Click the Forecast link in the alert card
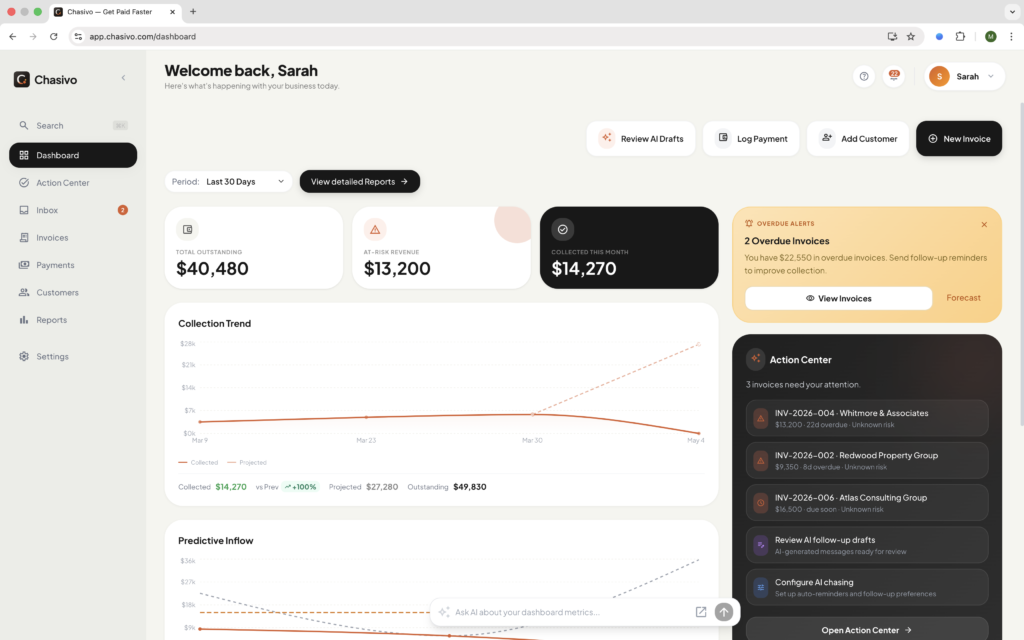This screenshot has width=1024, height=640. pyautogui.click(x=963, y=298)
